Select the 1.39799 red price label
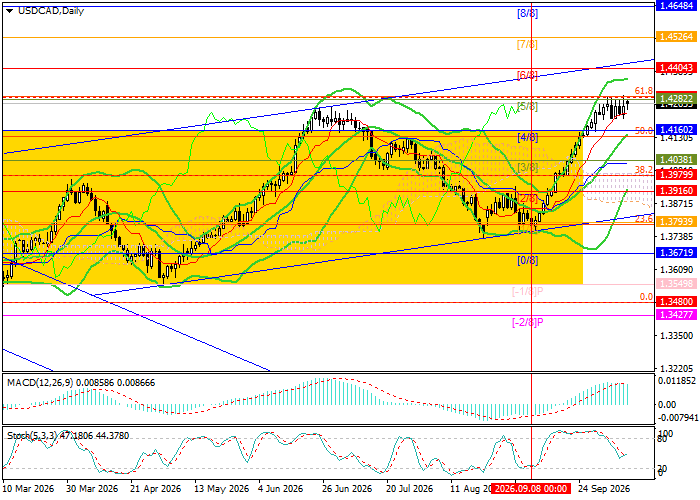This screenshot has width=700, height=500. [676, 174]
